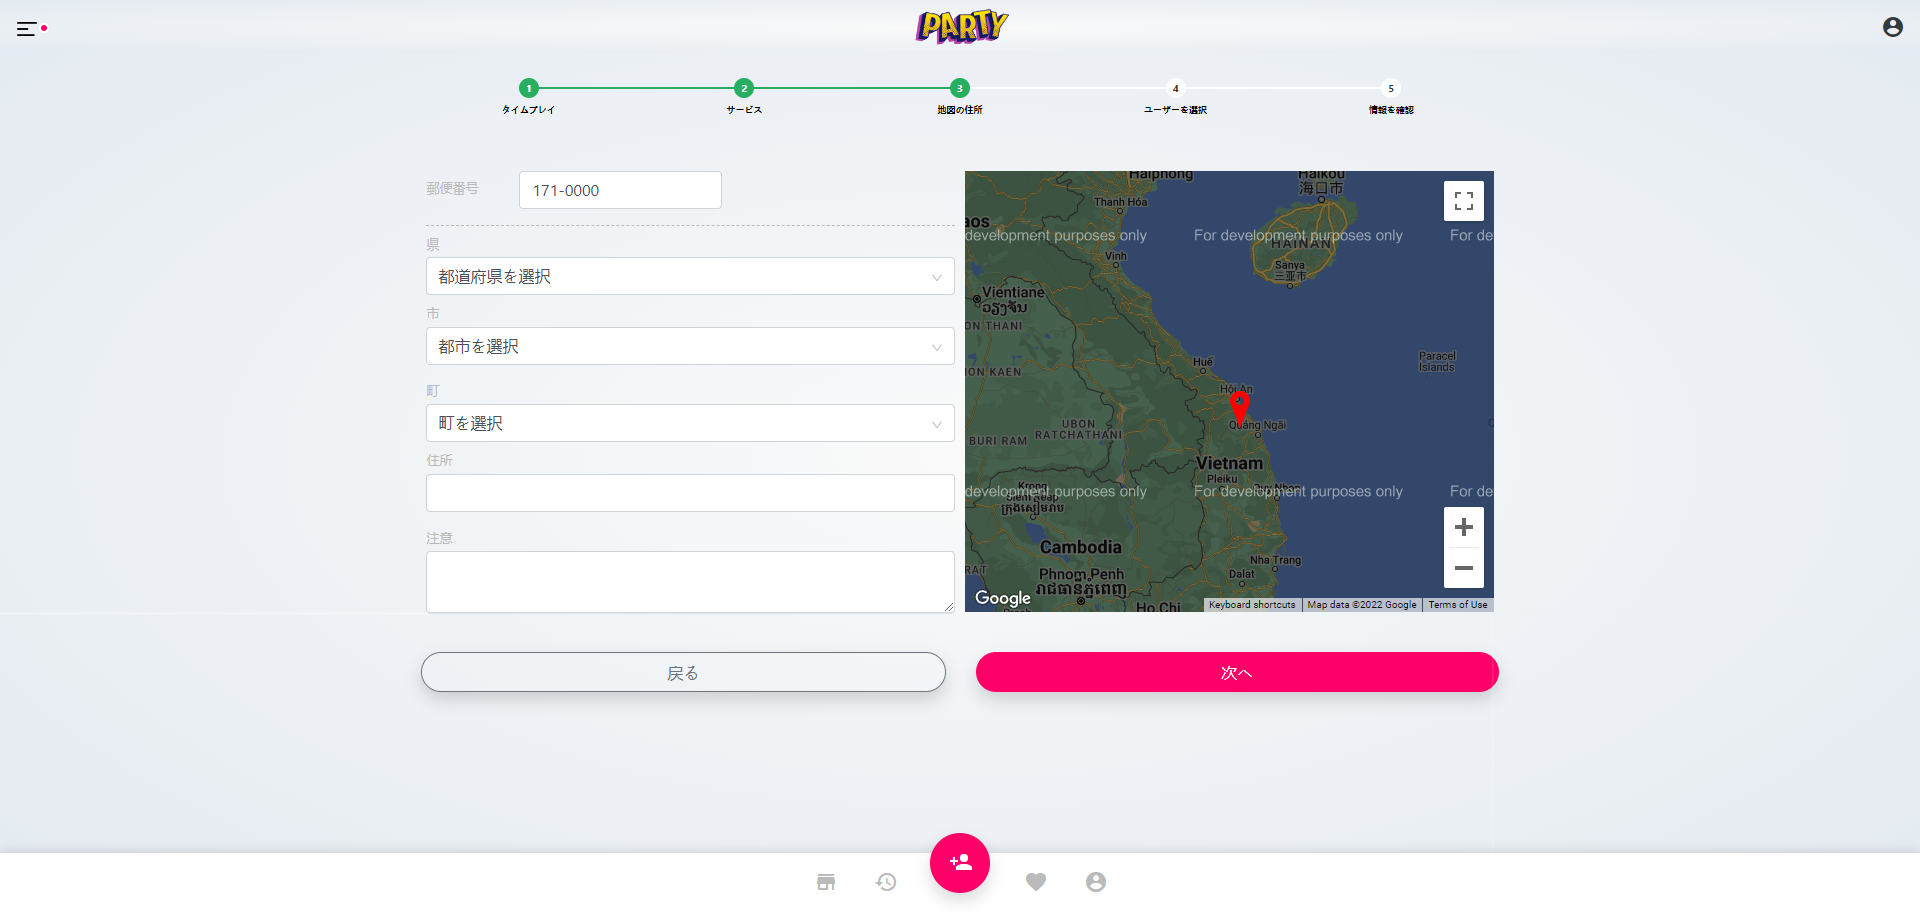Expand the 都道府県を選択 dropdown

pyautogui.click(x=690, y=277)
